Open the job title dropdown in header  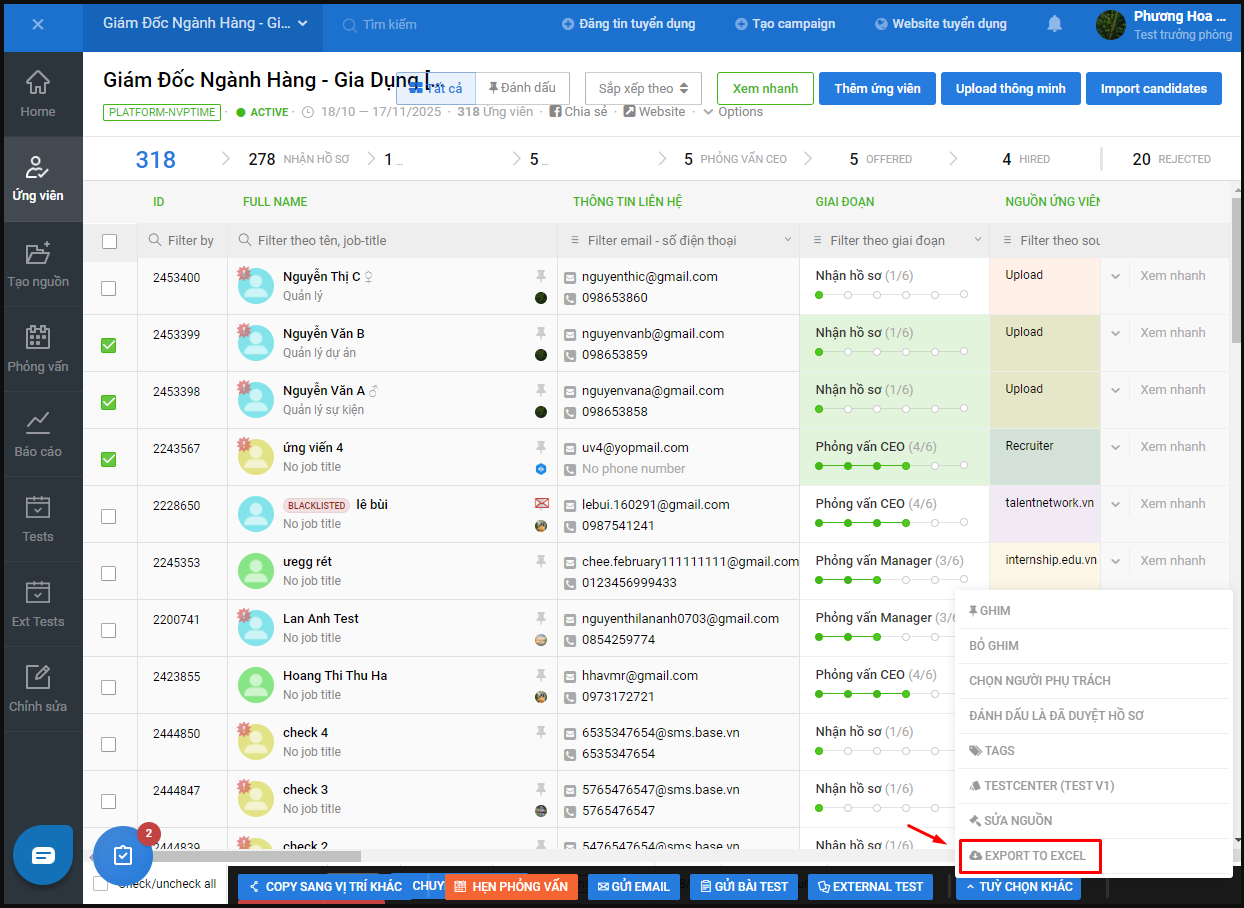coord(205,23)
